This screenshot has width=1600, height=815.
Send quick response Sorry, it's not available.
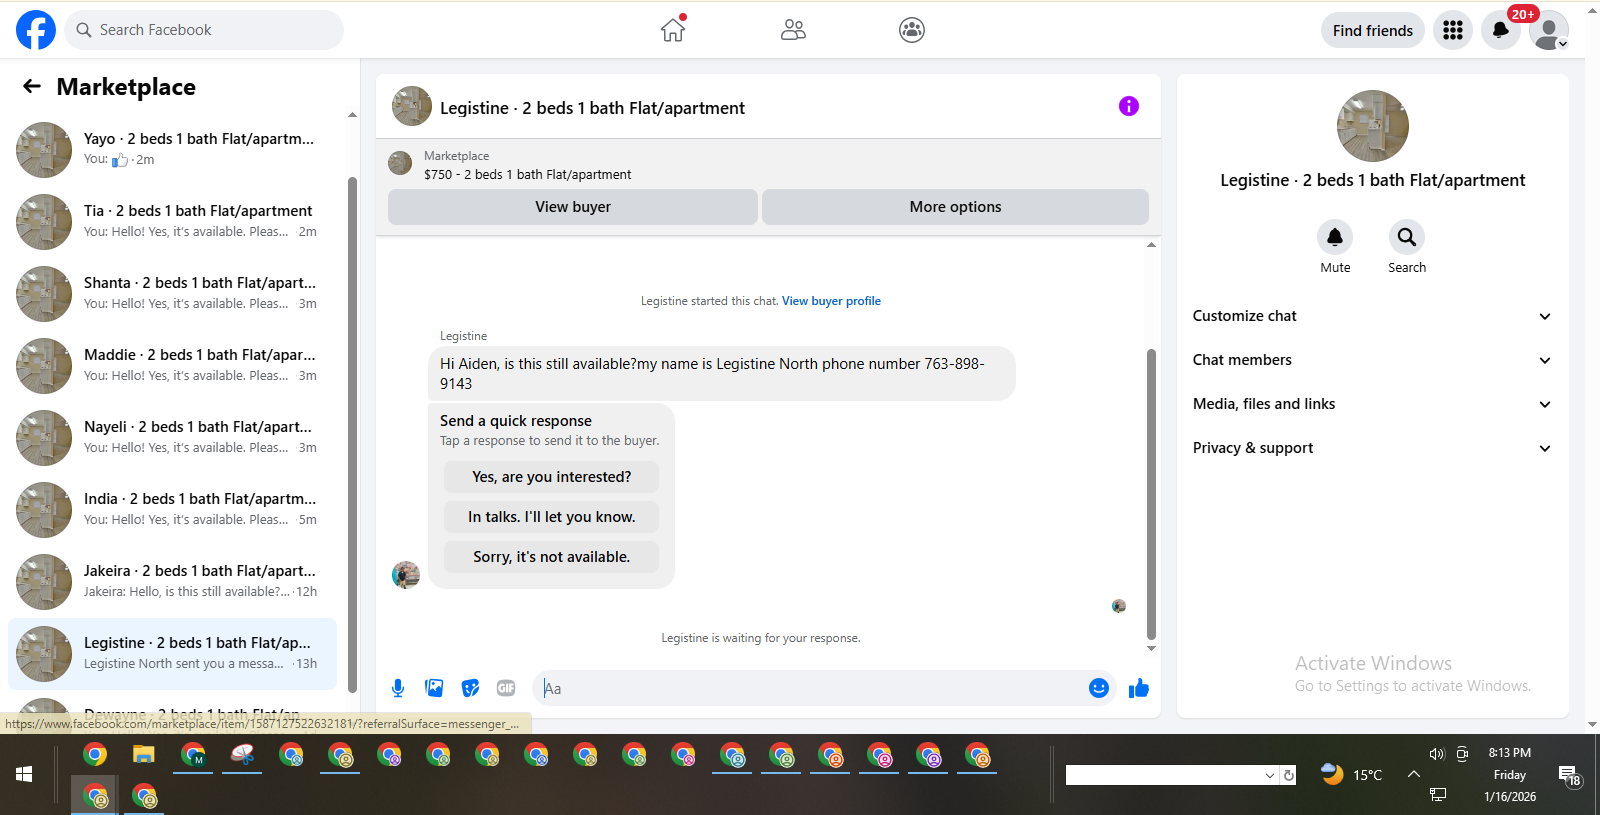pyautogui.click(x=551, y=557)
